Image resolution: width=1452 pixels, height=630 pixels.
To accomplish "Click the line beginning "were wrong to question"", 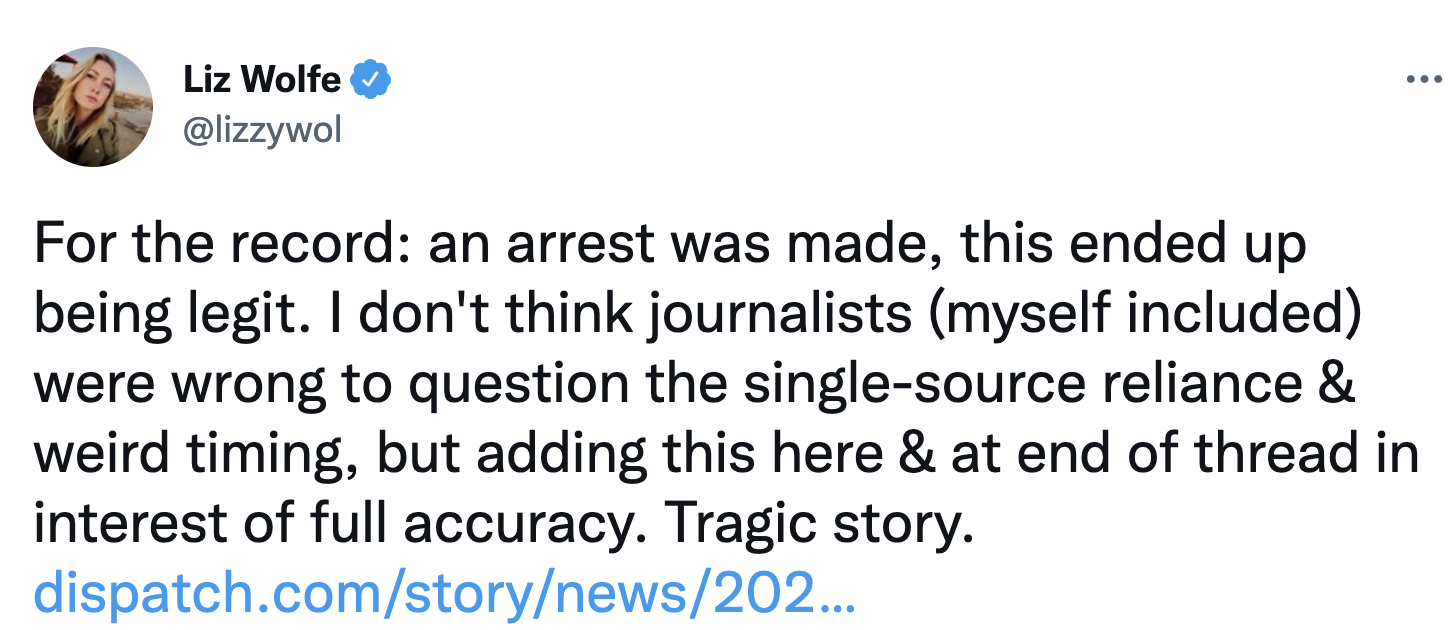I will [x=695, y=384].
